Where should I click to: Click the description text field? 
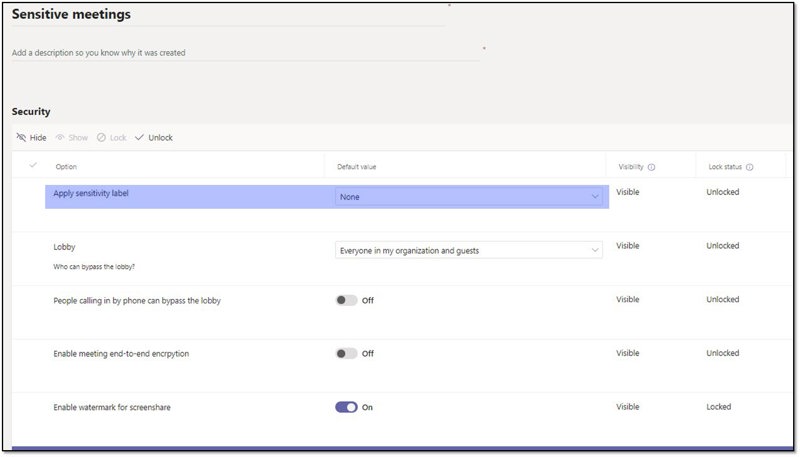245,53
